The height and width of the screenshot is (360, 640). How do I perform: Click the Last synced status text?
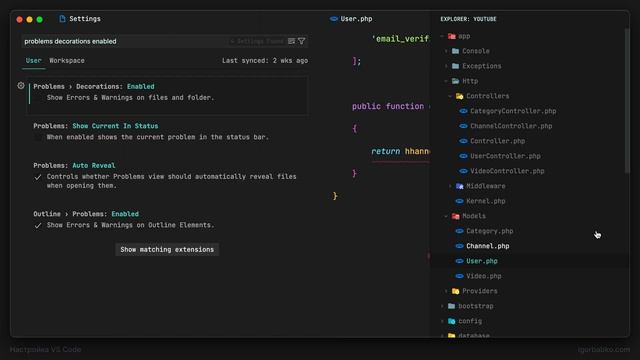265,60
